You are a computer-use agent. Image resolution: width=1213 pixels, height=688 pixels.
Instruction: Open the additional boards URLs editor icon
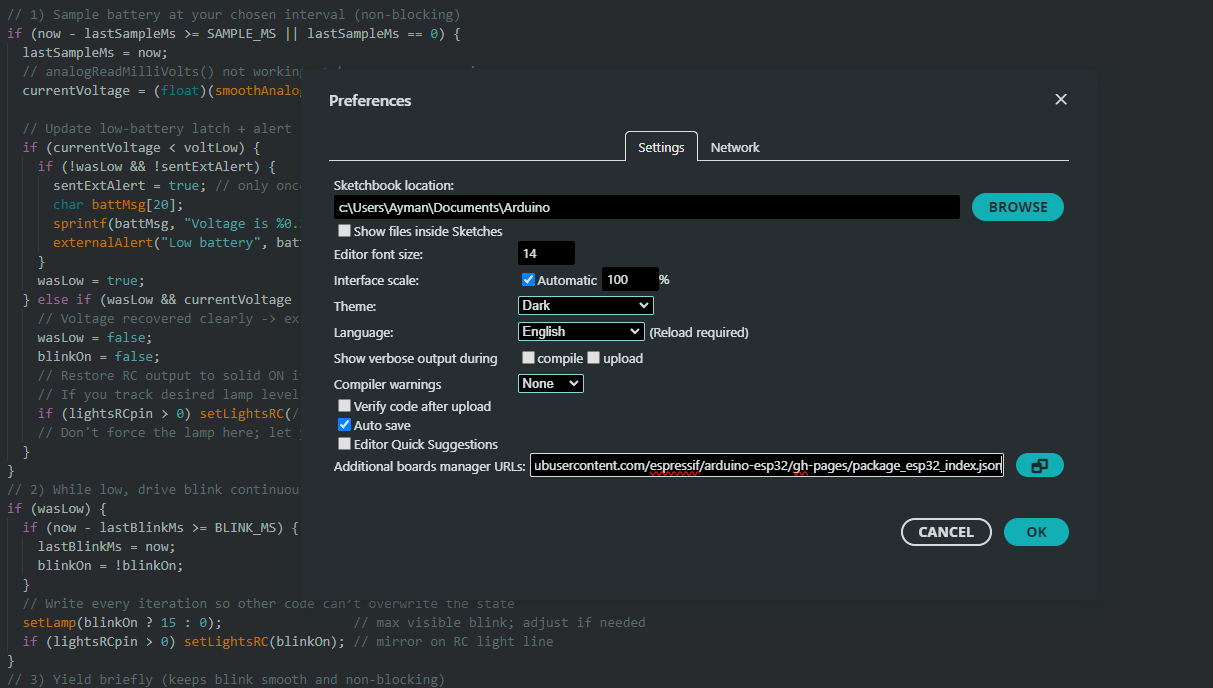point(1039,465)
